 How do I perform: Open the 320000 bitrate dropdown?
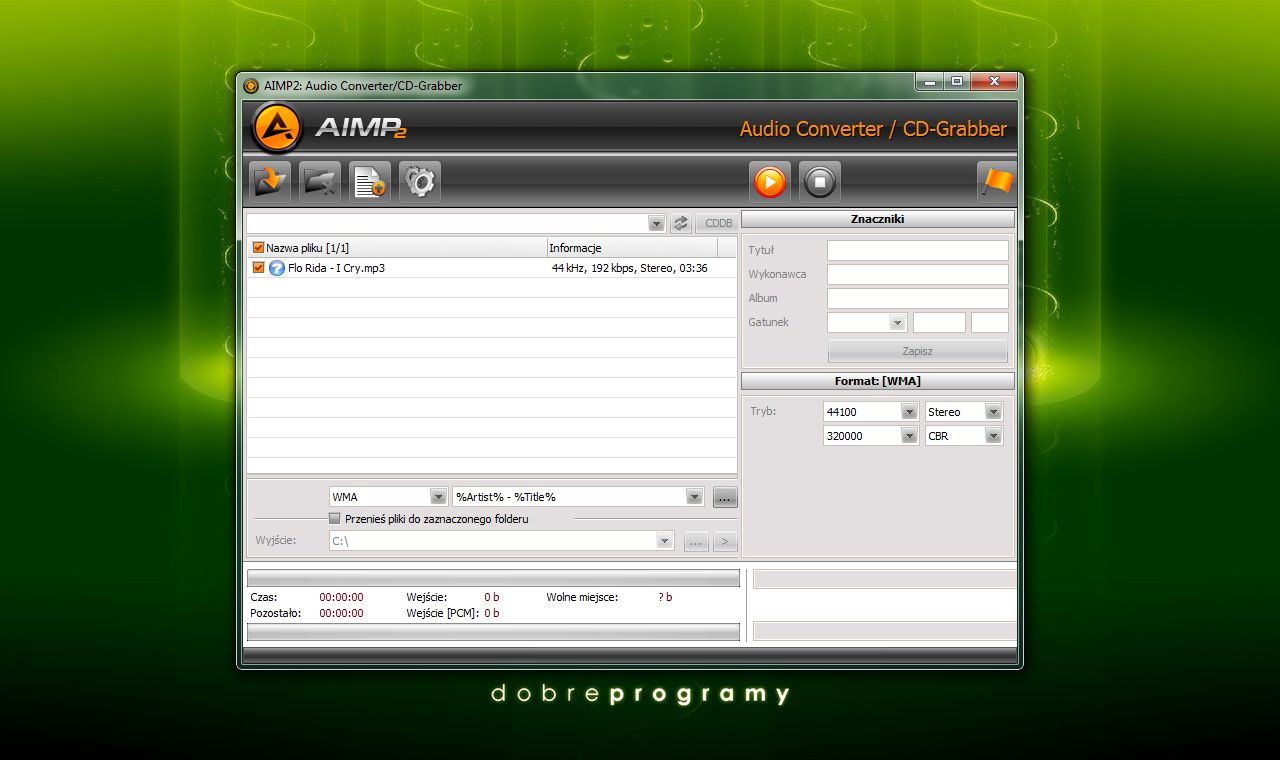909,436
